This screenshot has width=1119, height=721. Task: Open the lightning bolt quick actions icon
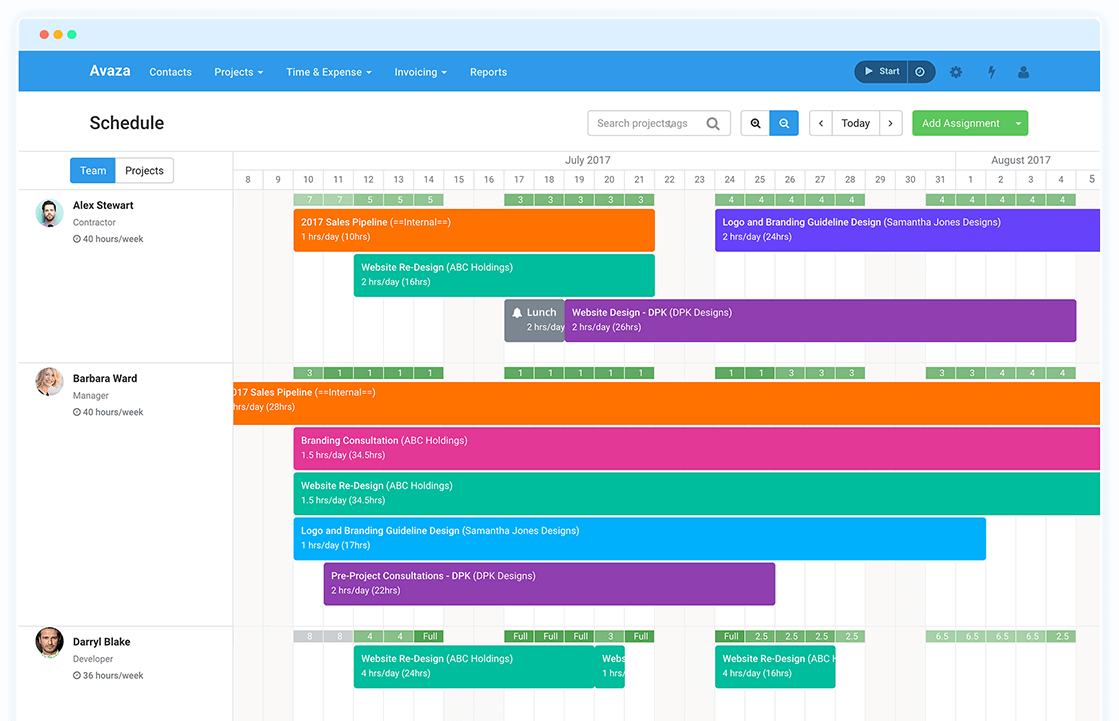tap(992, 72)
